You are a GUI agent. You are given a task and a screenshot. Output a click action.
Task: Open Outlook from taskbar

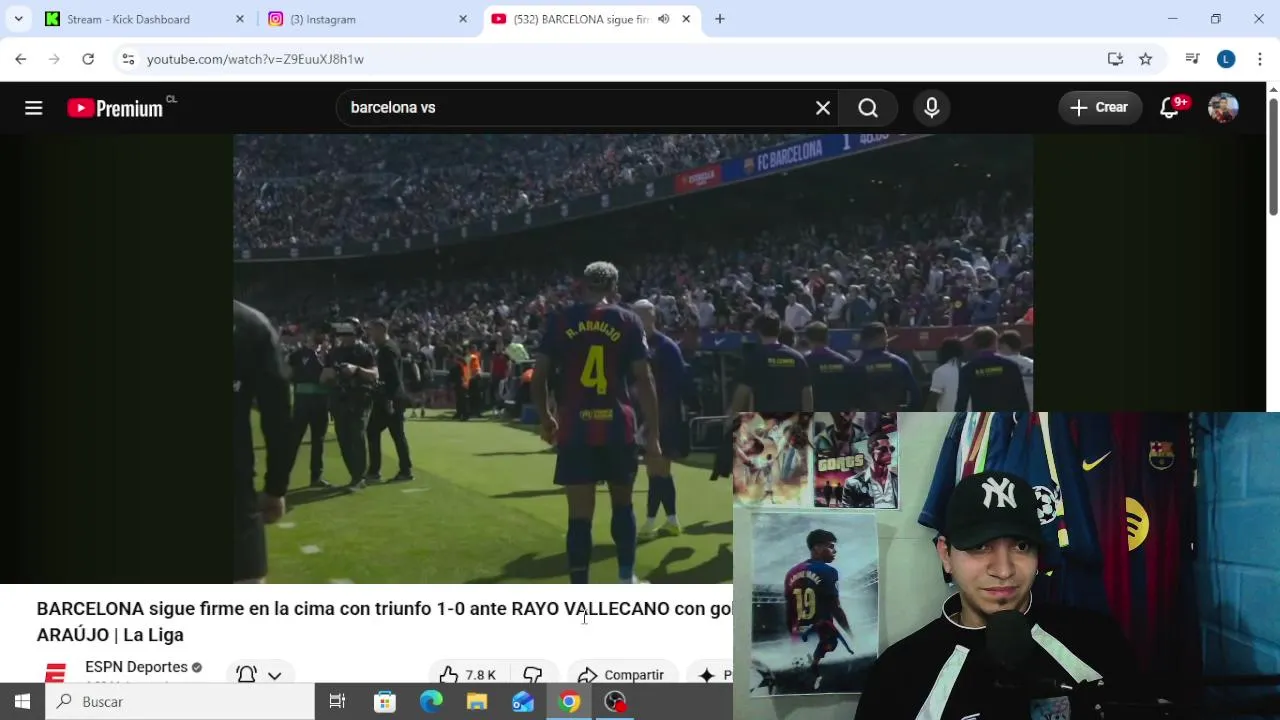tap(523, 702)
